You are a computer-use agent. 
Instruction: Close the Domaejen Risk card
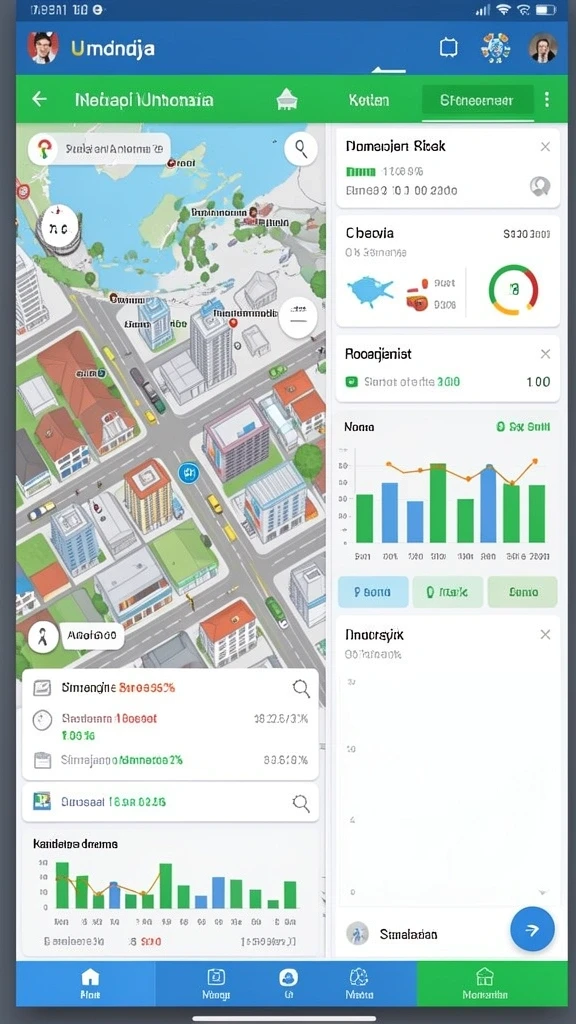click(545, 147)
